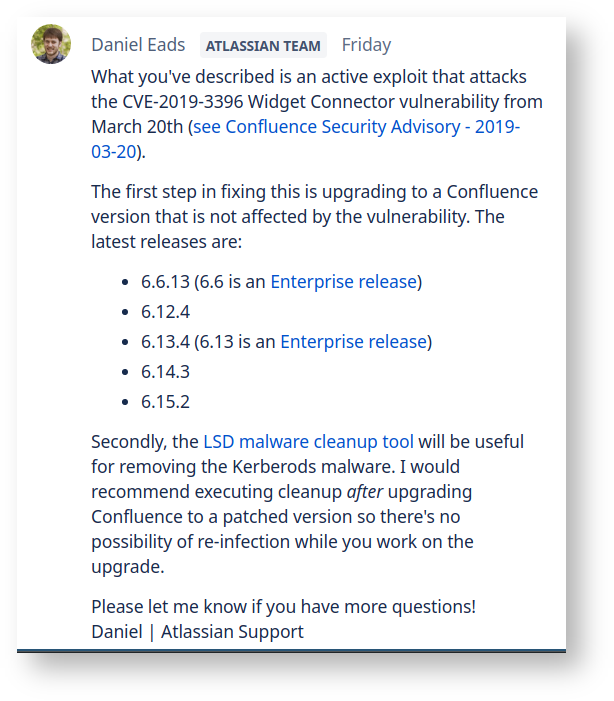Open the Confluence Security Advisory 2019-03-20 link
614x701 pixels.
pyautogui.click(x=356, y=127)
